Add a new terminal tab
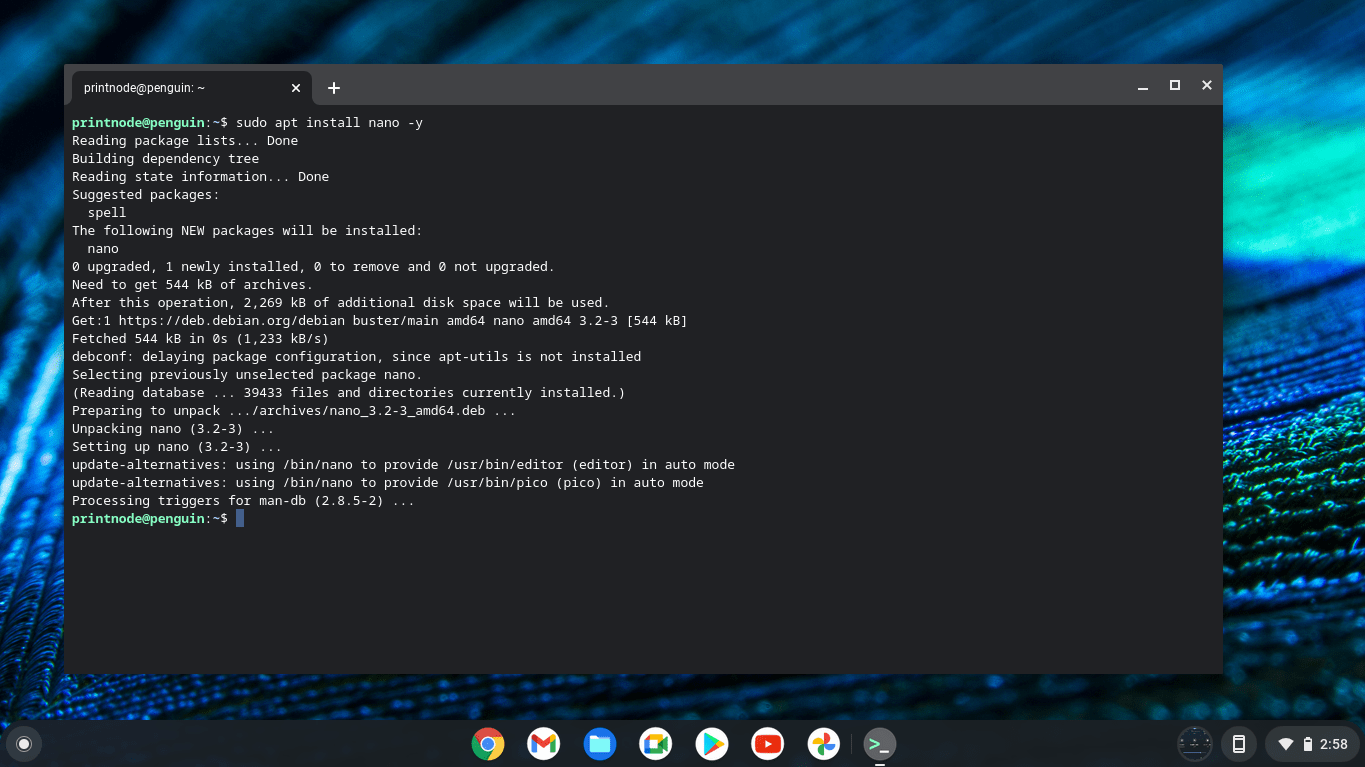1365x767 pixels. [334, 88]
